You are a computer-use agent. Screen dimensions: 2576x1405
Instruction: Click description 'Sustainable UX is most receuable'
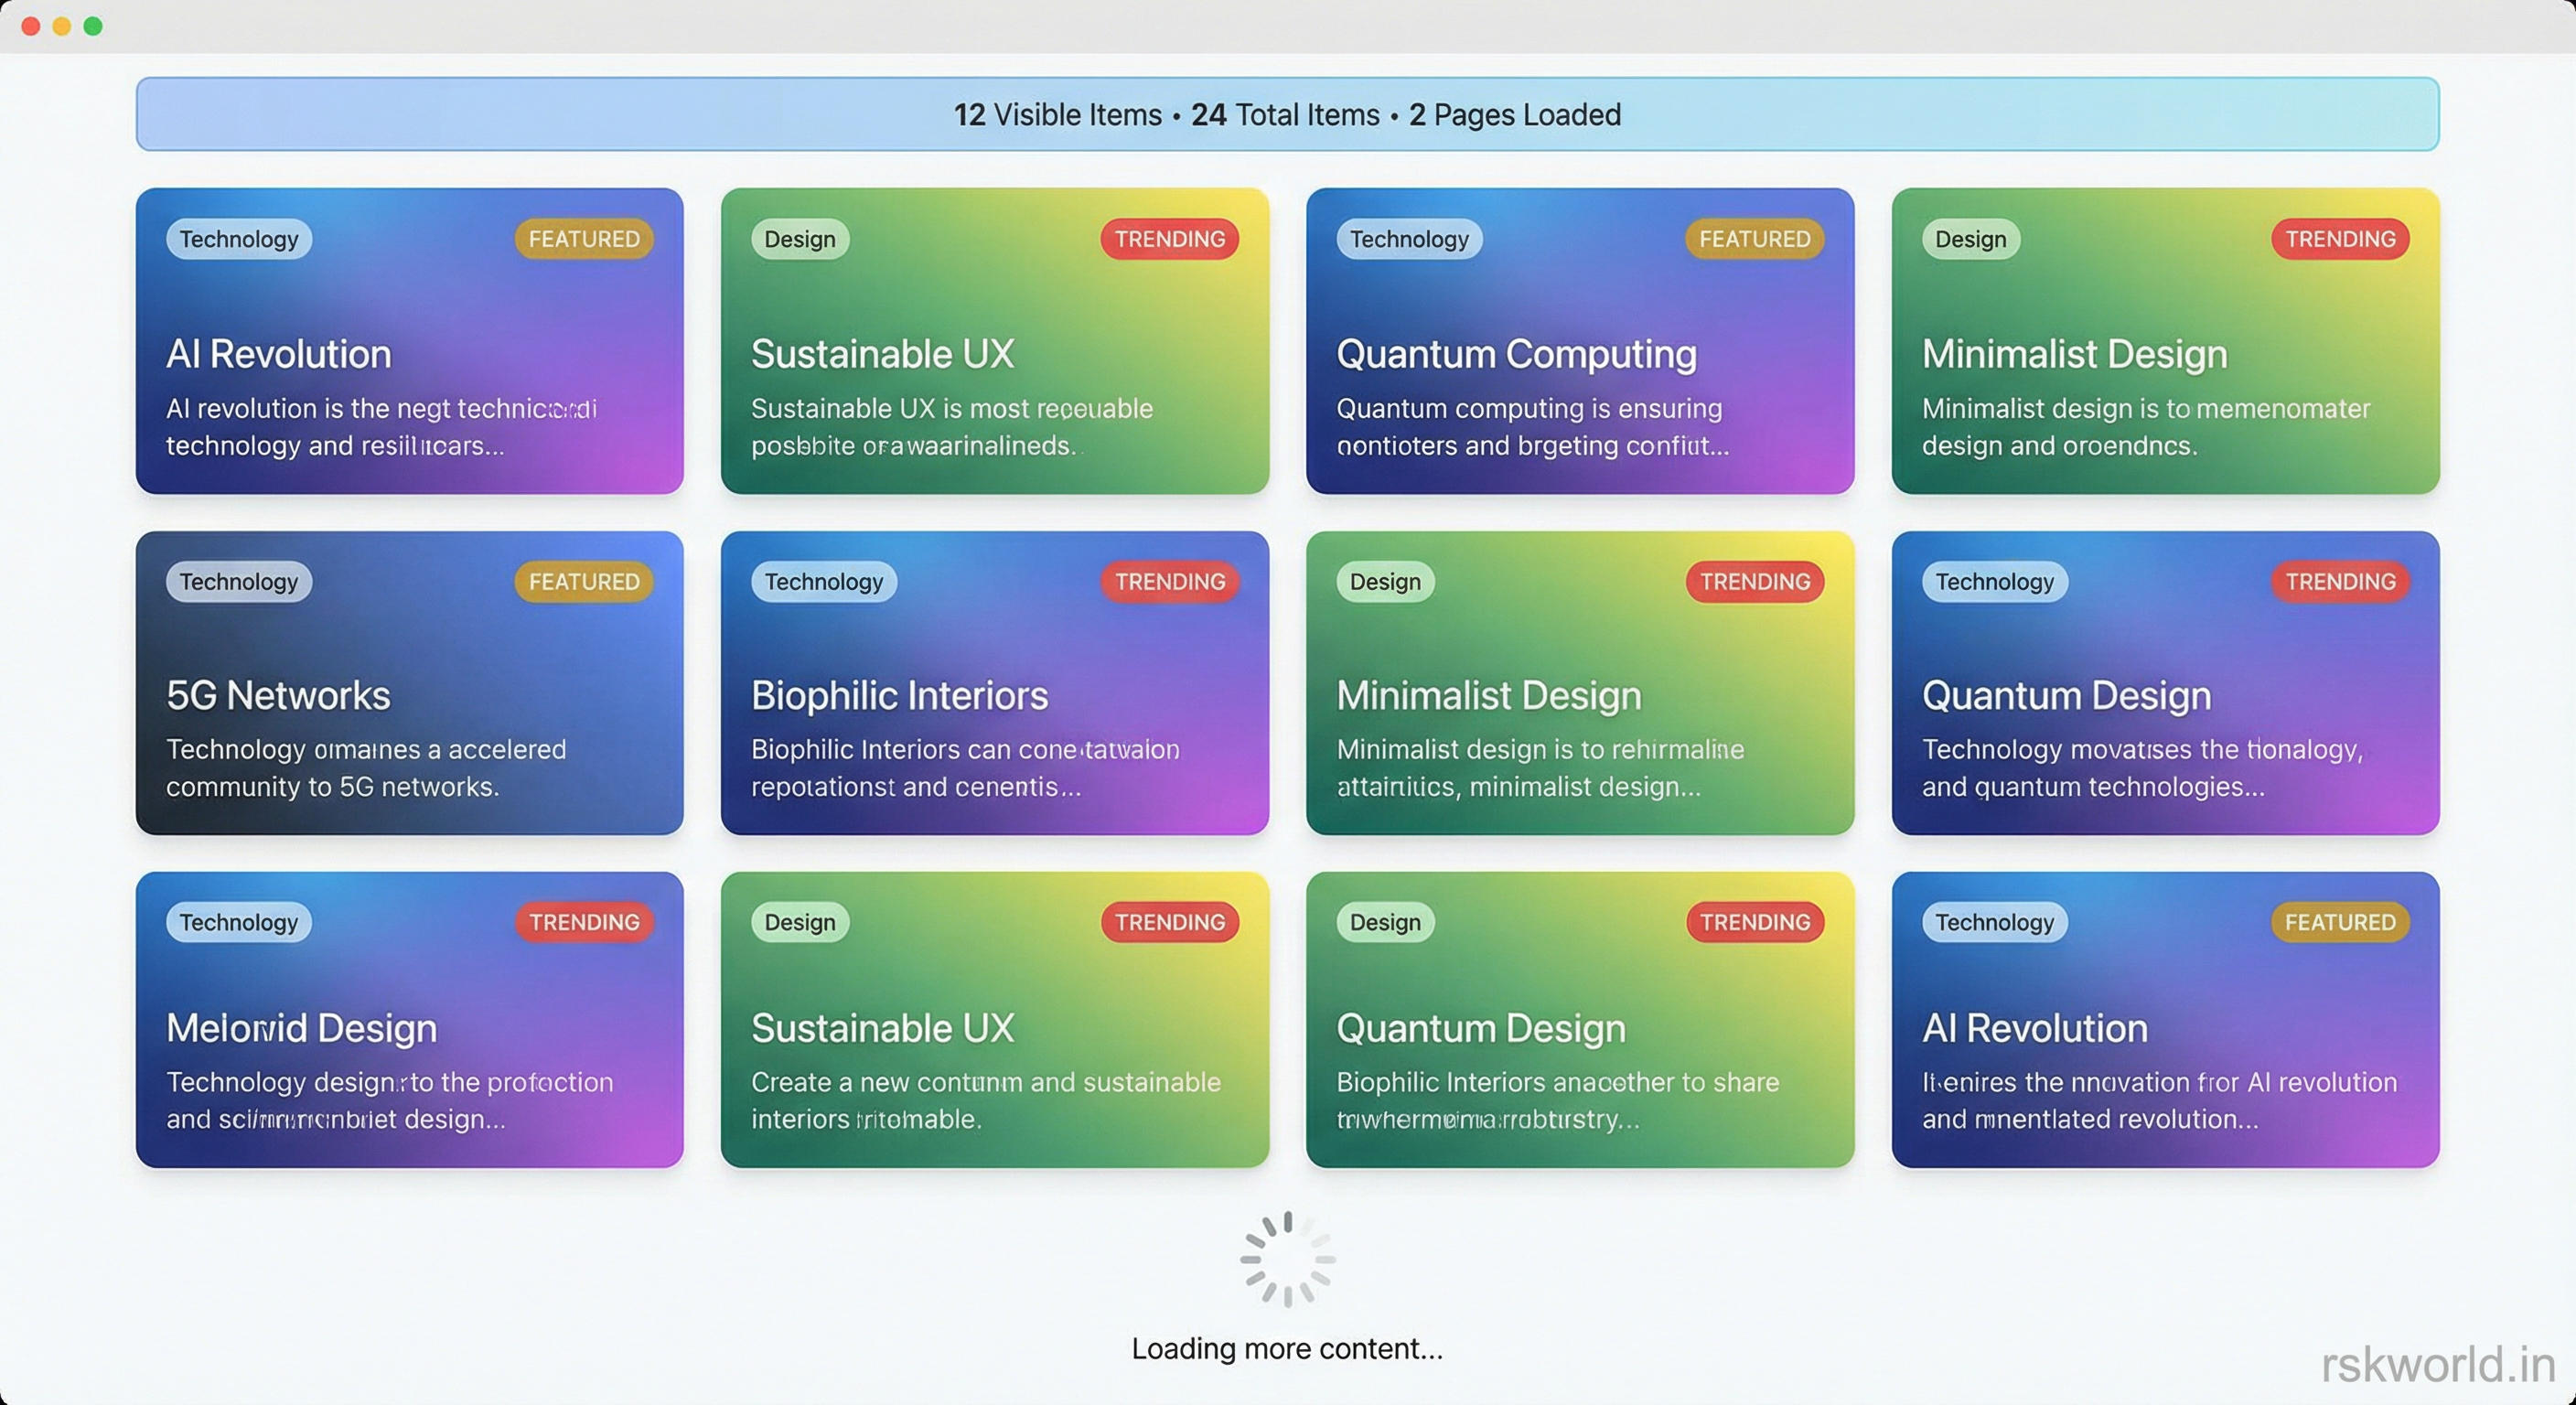[x=952, y=409]
